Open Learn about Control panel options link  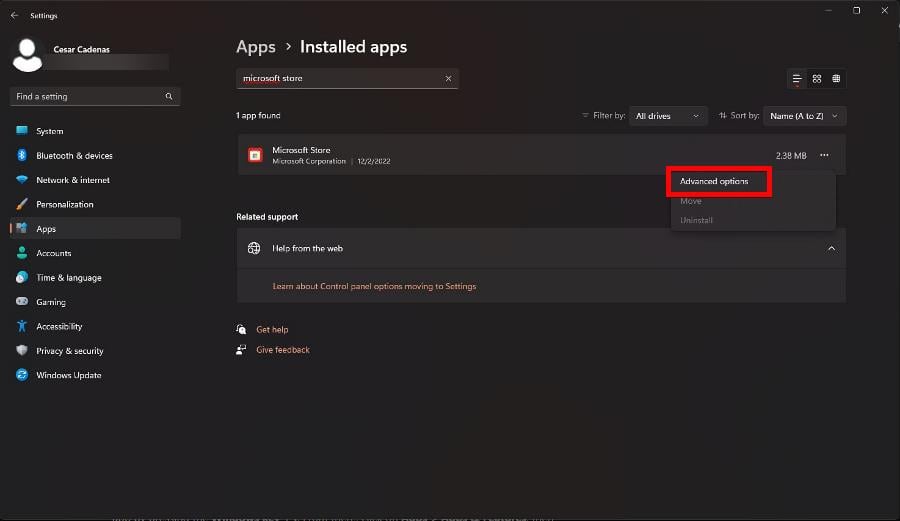point(374,286)
